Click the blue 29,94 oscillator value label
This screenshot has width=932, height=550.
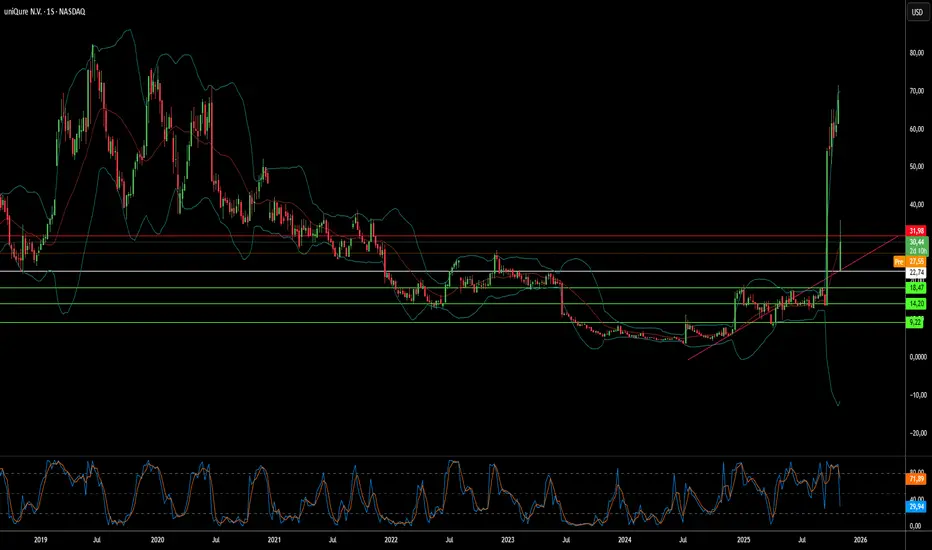(917, 507)
